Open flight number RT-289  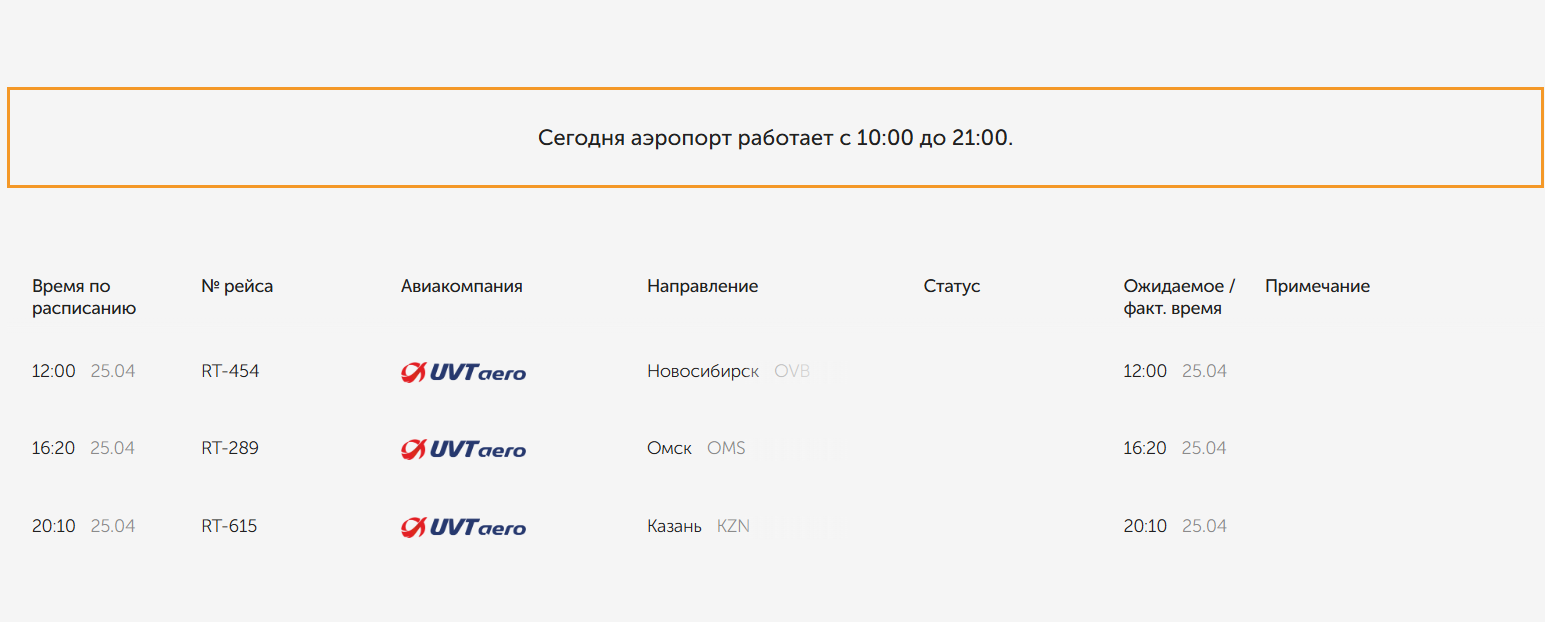tap(230, 448)
